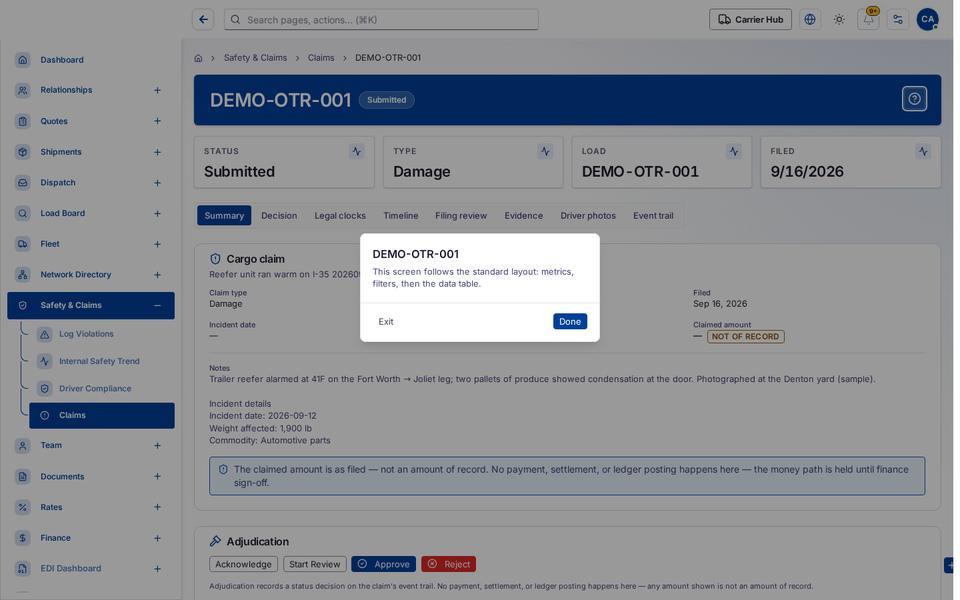Switch to the Decision tab
This screenshot has height=600, width=960.
tap(279, 216)
